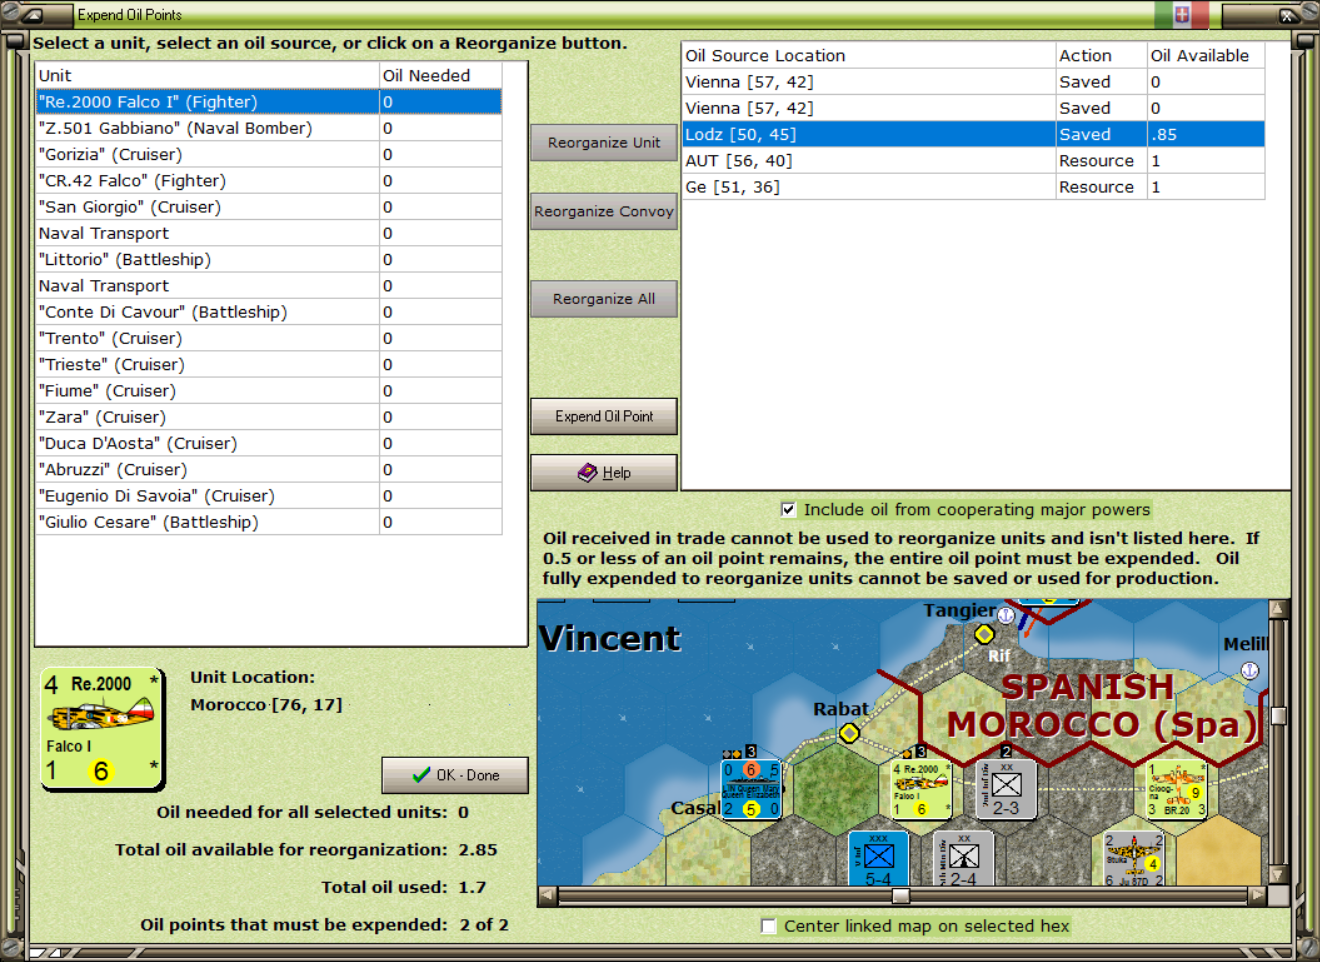Viewport: 1320px width, 962px height.
Task: Select the "Gorizia" (Cruiser) unit row
Action: [x=268, y=154]
